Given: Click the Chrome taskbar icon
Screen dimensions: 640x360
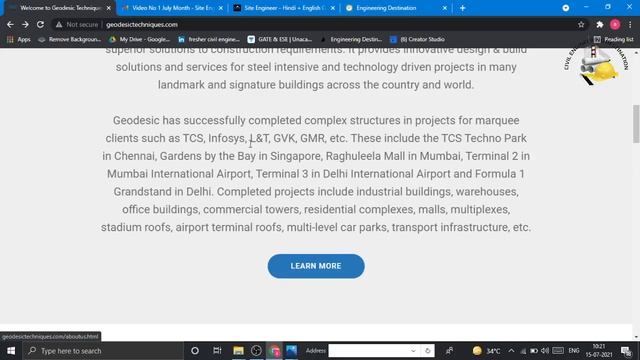Looking at the screenshot, I should (x=274, y=351).
